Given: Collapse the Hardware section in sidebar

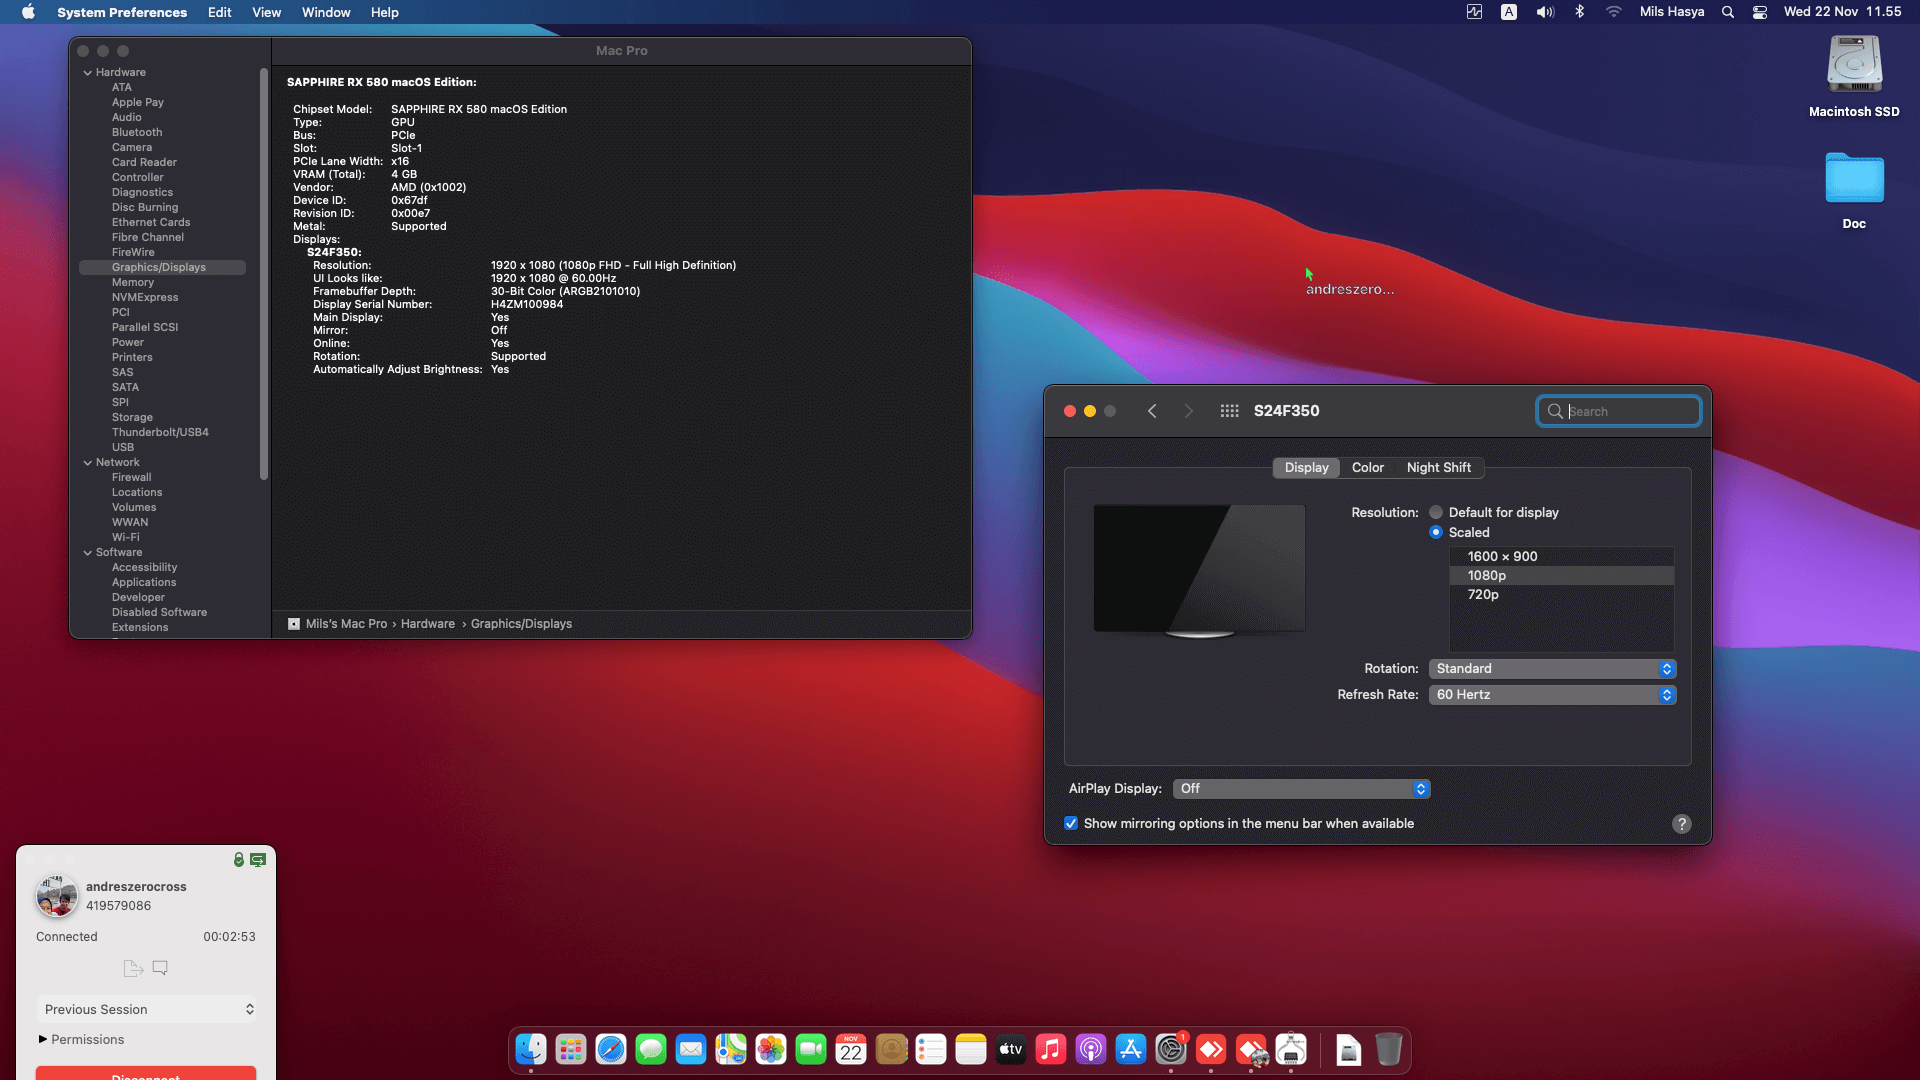Looking at the screenshot, I should [87, 72].
